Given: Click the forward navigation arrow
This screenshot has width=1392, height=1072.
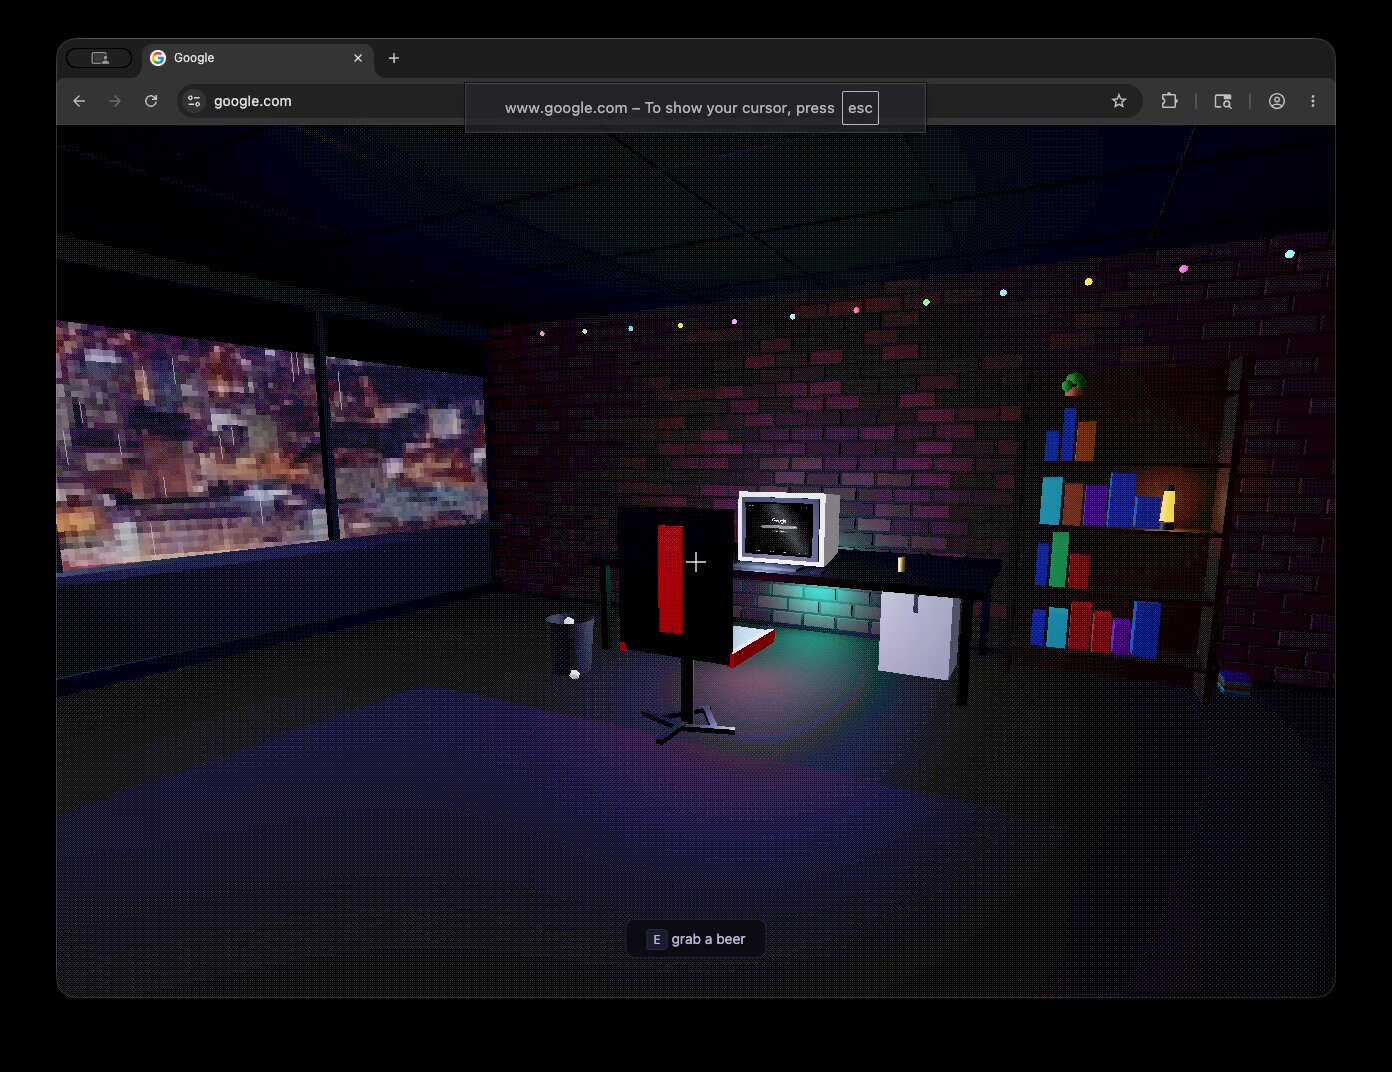Looking at the screenshot, I should pyautogui.click(x=115, y=101).
